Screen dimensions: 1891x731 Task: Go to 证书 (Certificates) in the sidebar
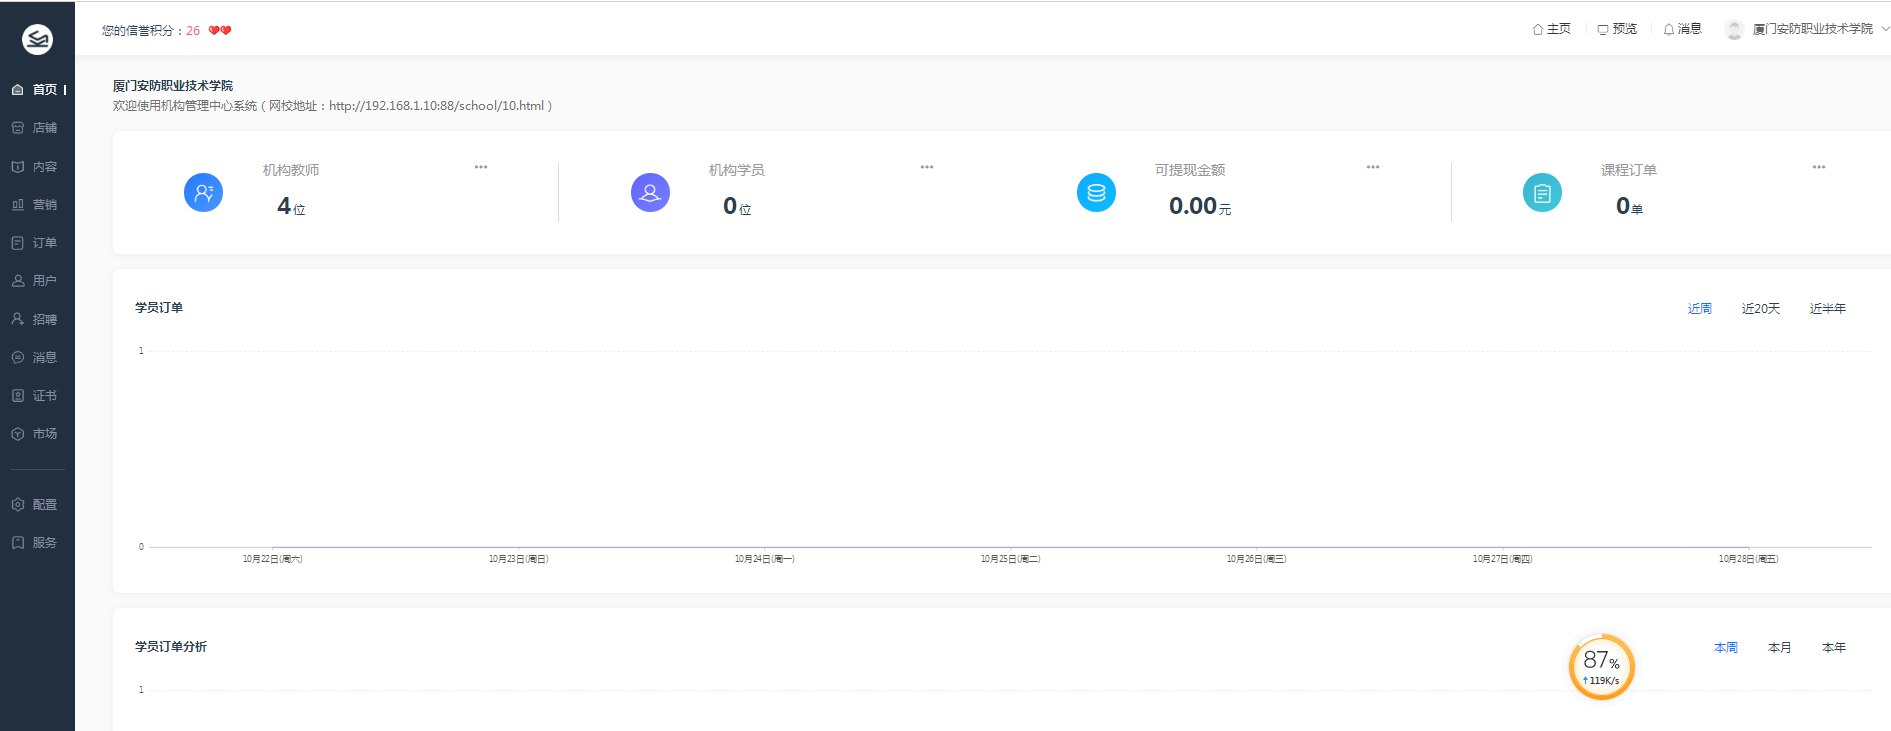tap(35, 396)
